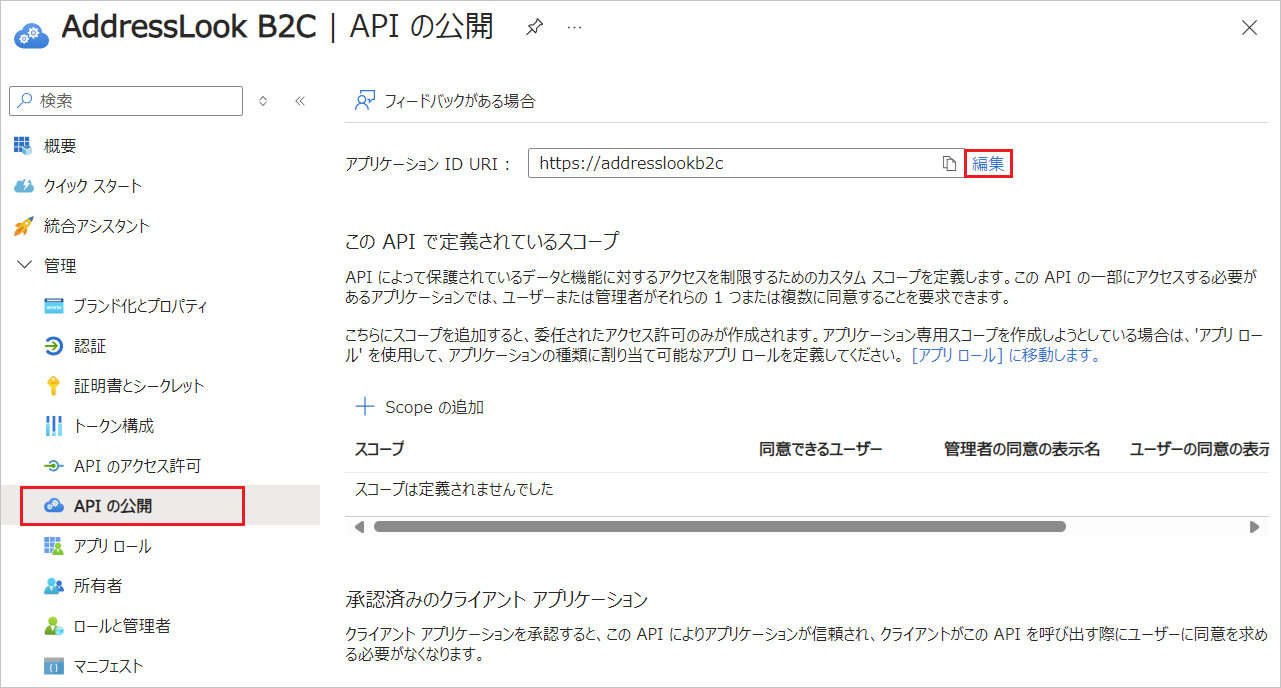The image size is (1281, 688).
Task: Open 証明書とシークレット key icon
Action: 54,386
